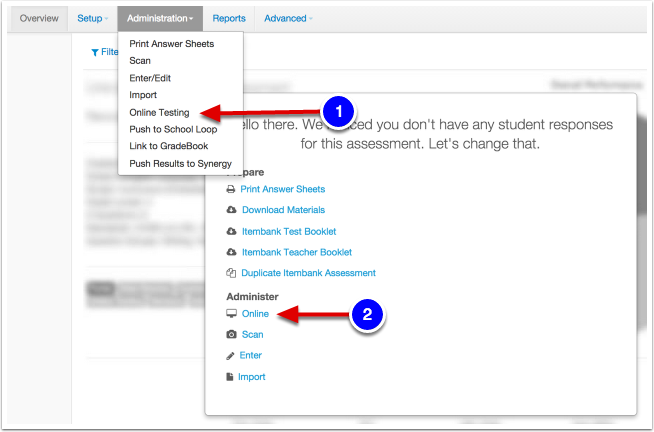Open the Scan link under Administer

[252, 334]
